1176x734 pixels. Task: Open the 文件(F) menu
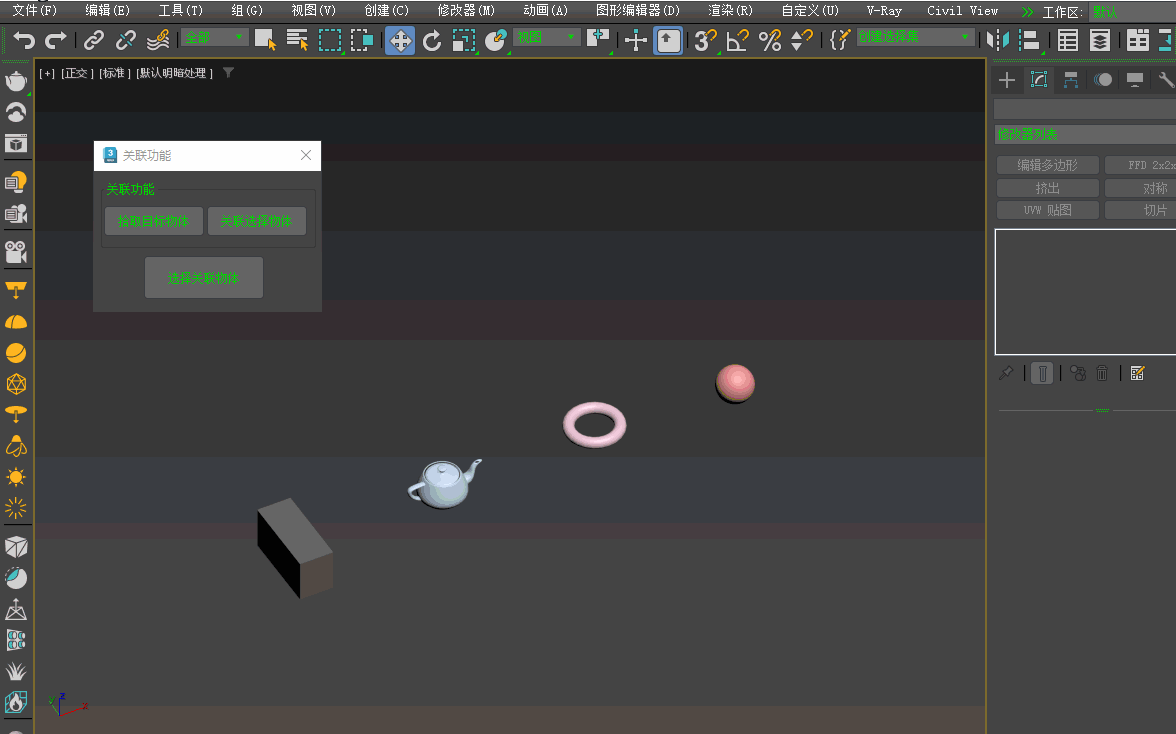(35, 10)
